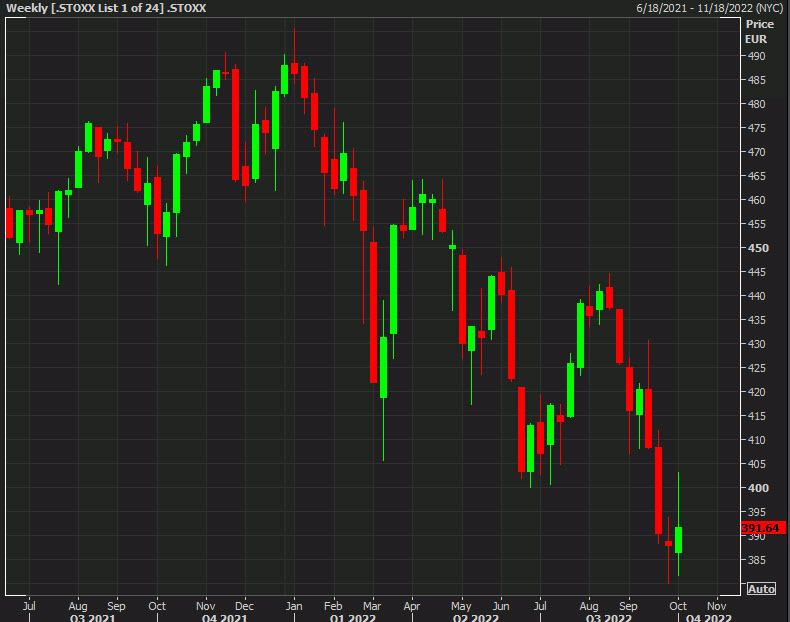The height and width of the screenshot is (622, 790).
Task: Click the 'Aug' label next to Sep 2022
Action: coord(588,606)
